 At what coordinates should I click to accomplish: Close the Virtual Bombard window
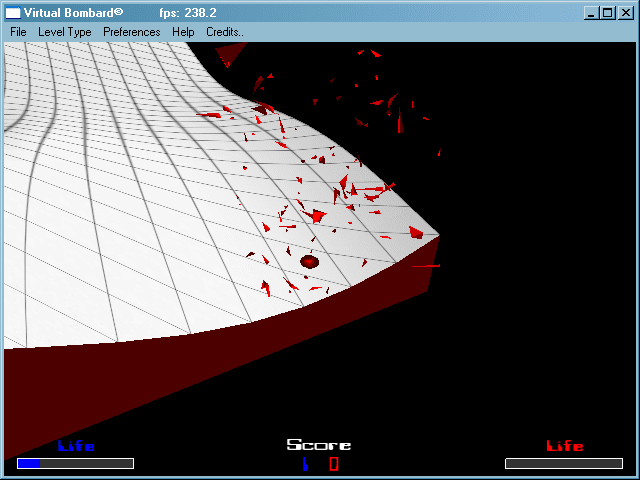(x=626, y=13)
